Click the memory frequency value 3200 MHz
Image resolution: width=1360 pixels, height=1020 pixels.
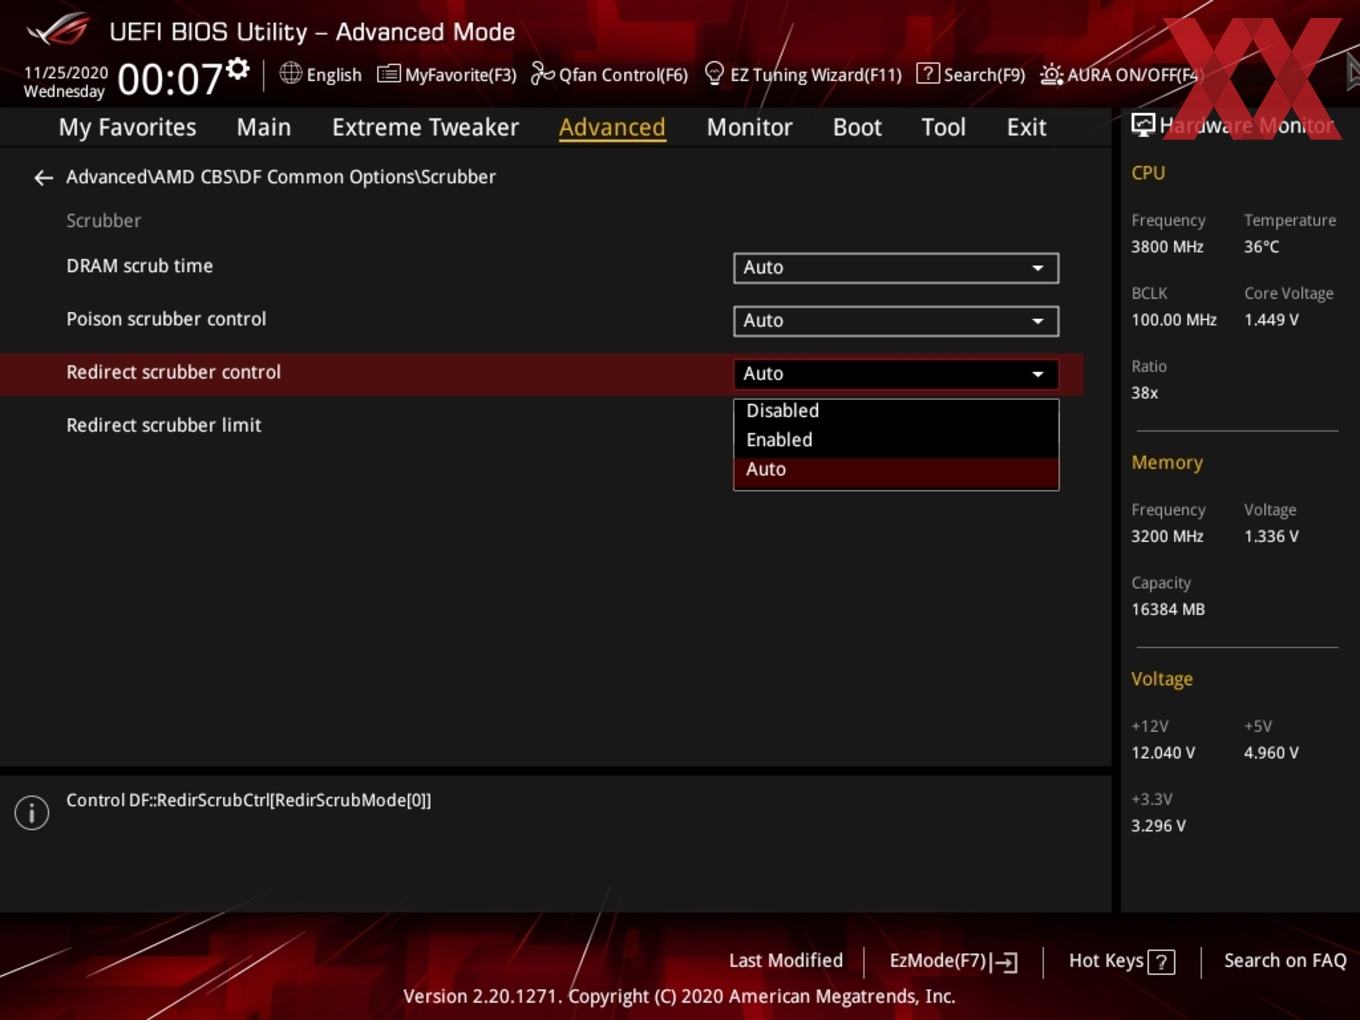point(1167,536)
